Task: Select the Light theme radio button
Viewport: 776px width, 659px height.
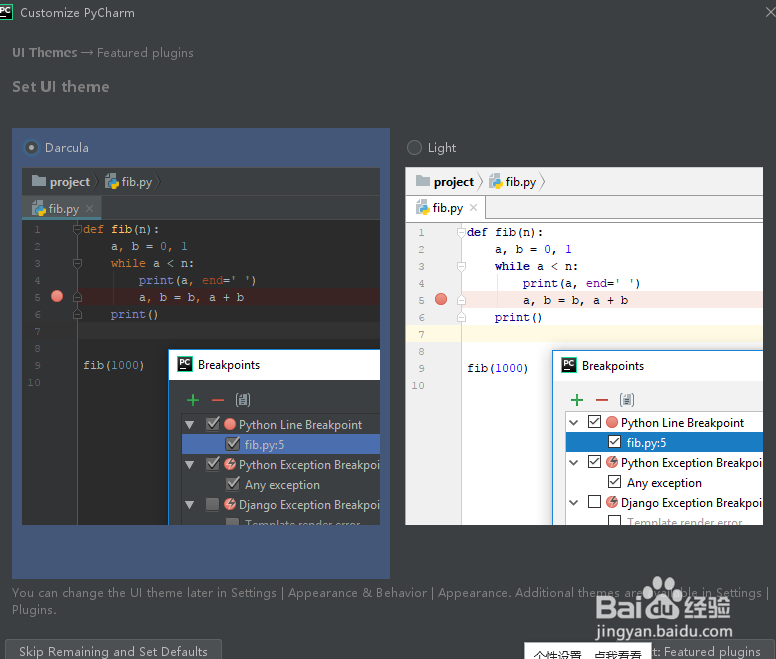Action: [x=414, y=147]
